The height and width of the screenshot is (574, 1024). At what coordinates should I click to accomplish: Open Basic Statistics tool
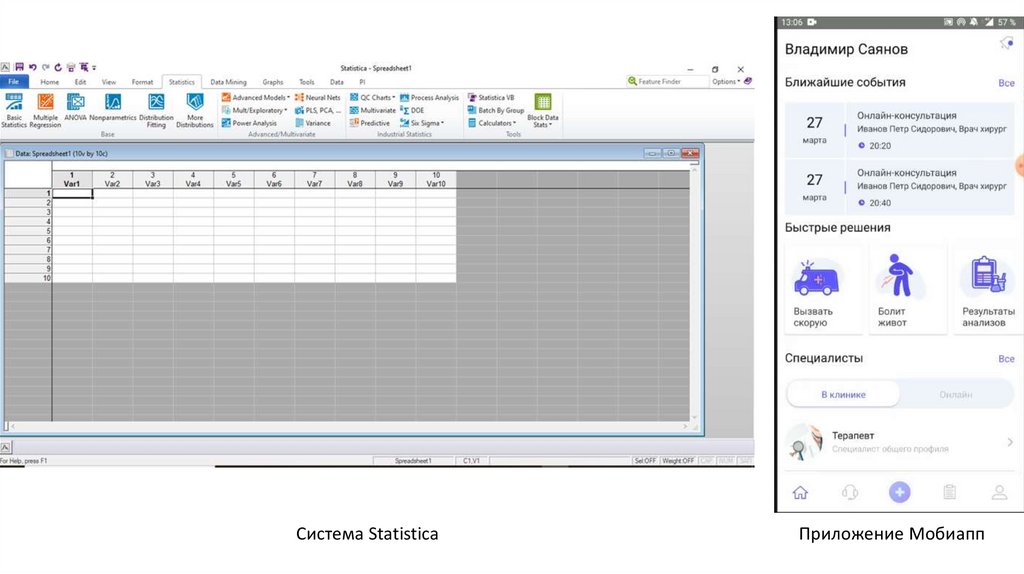click(14, 108)
